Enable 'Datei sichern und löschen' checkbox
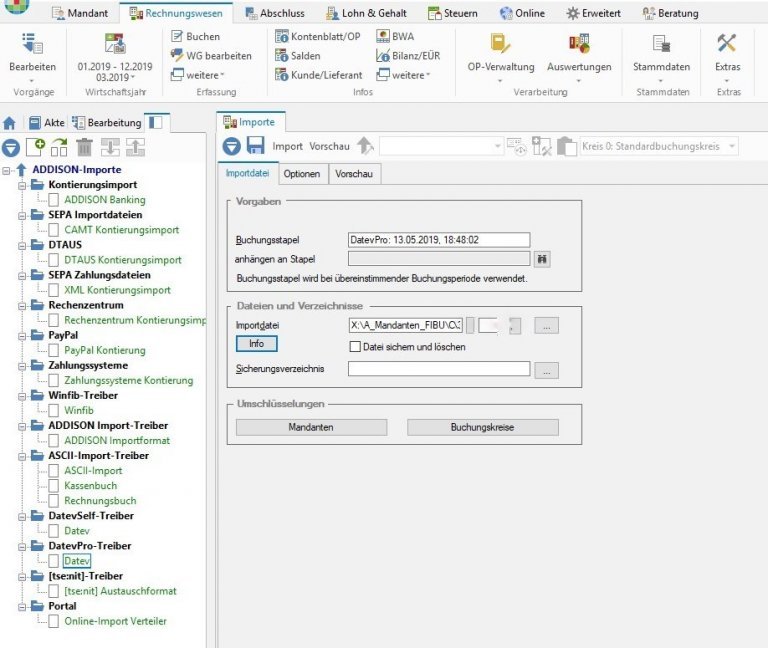The width and height of the screenshot is (768, 648). (x=355, y=347)
